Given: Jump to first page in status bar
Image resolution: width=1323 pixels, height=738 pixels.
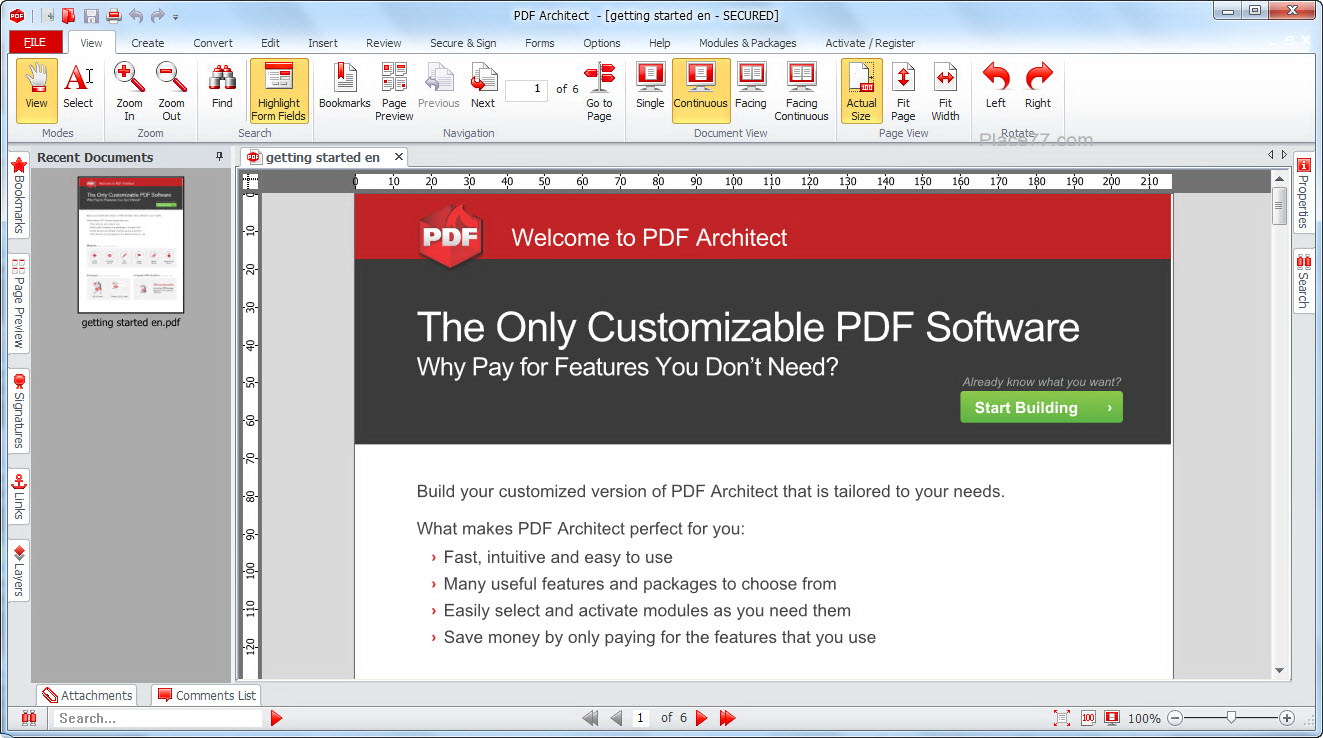Looking at the screenshot, I should pos(590,718).
